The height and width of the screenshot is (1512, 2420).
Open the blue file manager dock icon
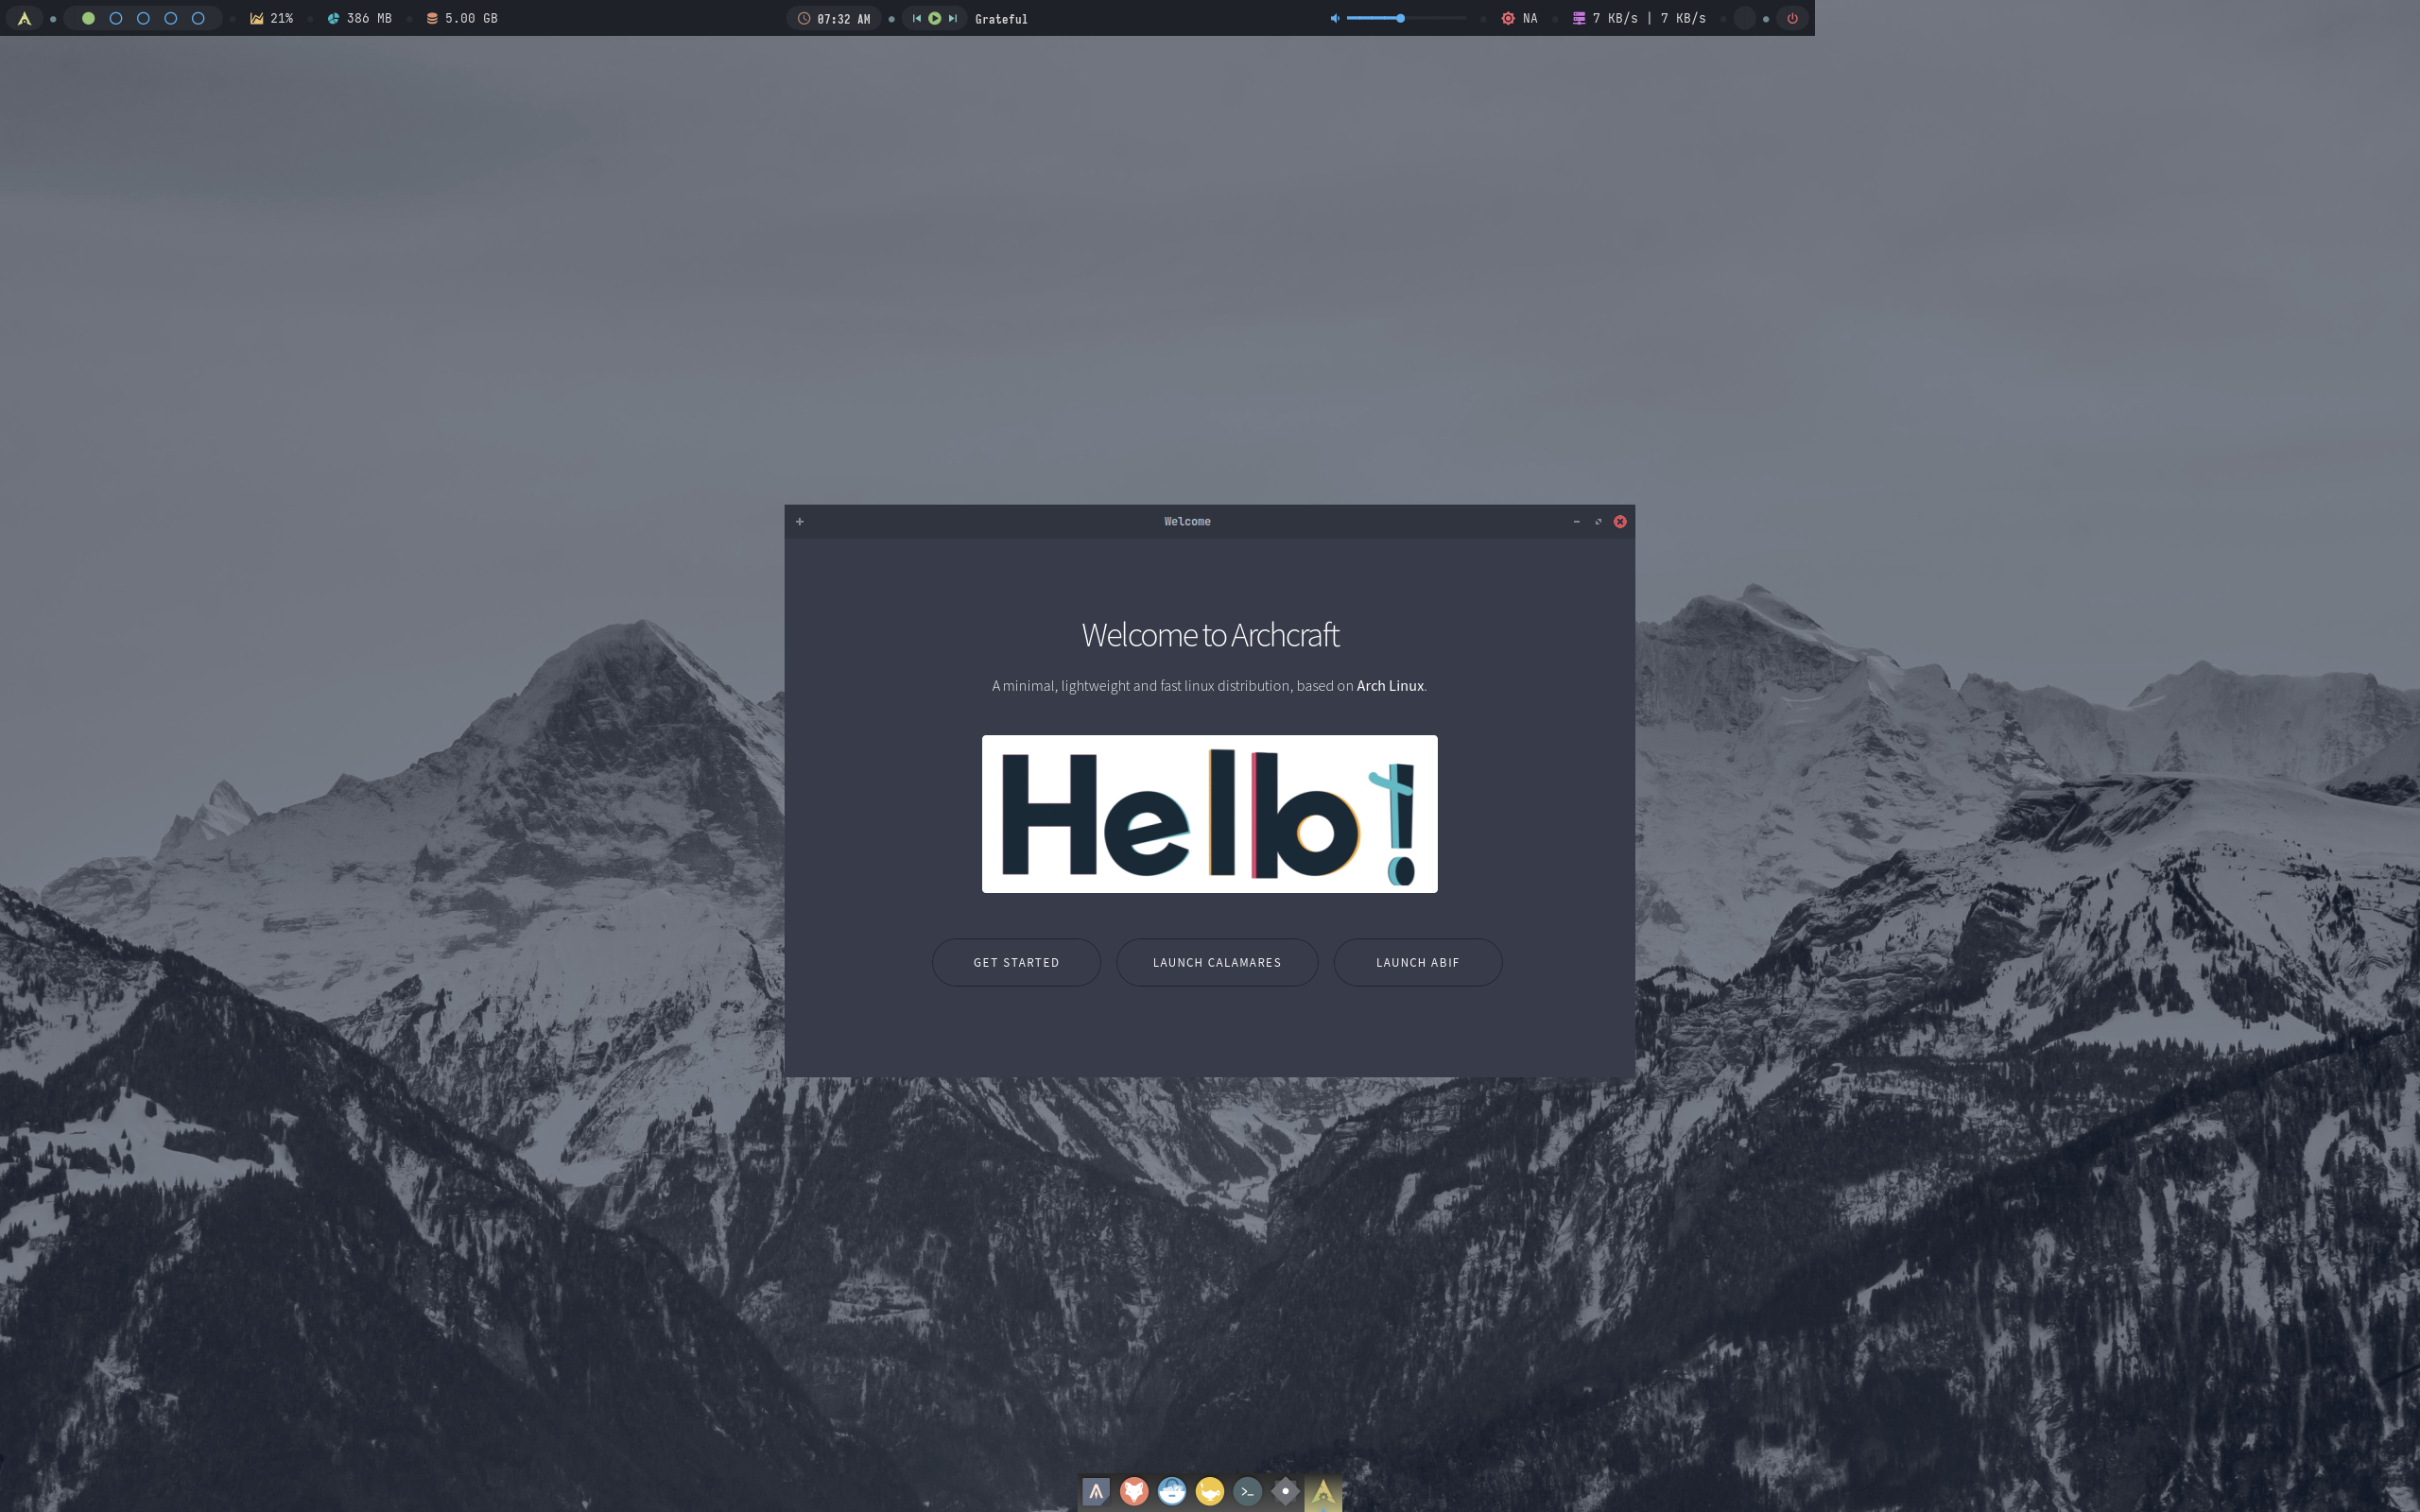(1172, 1492)
